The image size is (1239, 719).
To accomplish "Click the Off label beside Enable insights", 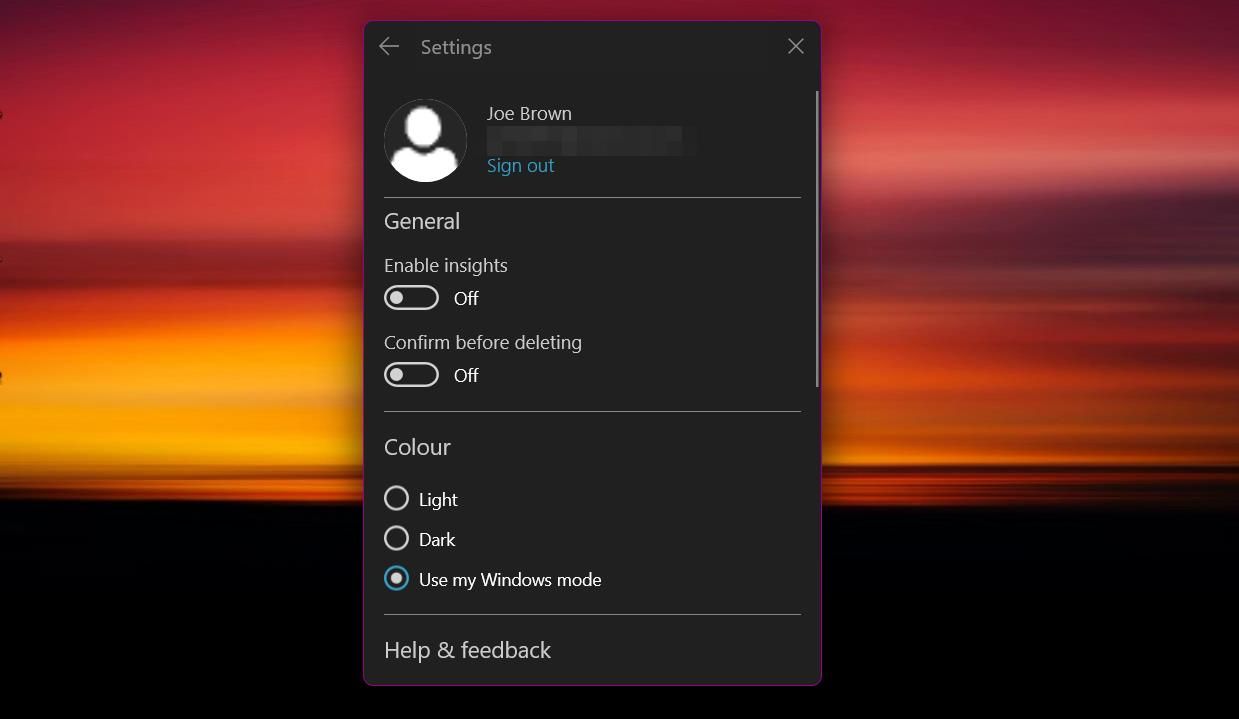I will pos(466,298).
